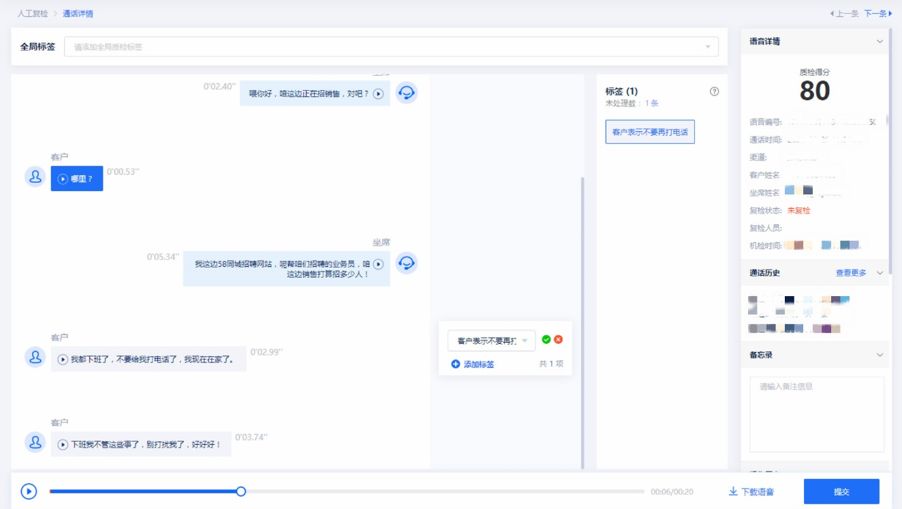Play the agent's '喂你好' message audio
Image resolution: width=902 pixels, height=509 pixels.
tap(378, 94)
